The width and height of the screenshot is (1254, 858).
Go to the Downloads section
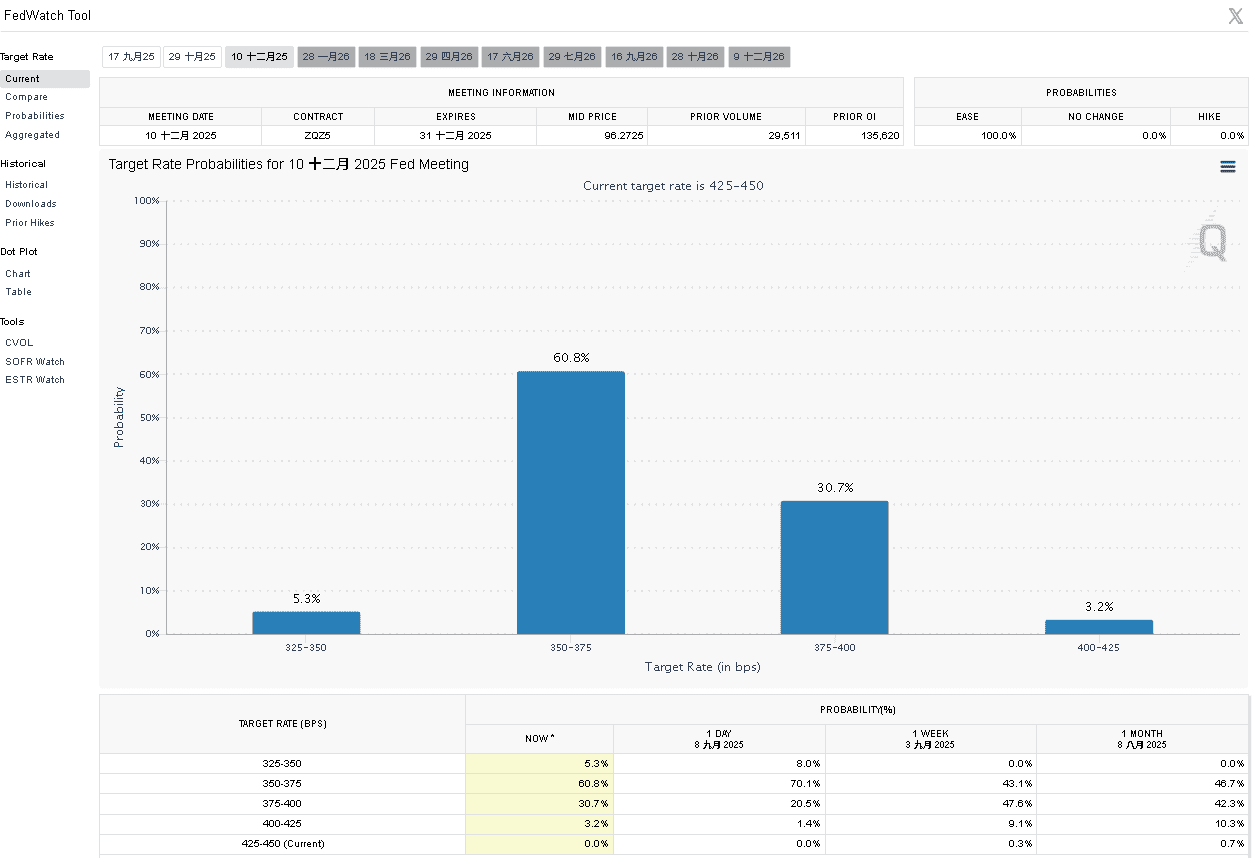[x=30, y=204]
